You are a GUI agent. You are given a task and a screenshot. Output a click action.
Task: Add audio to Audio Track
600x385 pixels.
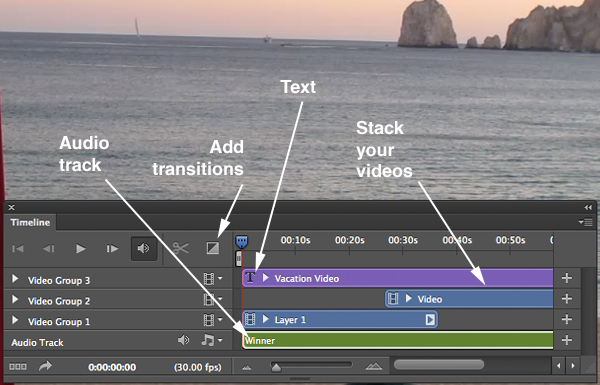point(567,340)
